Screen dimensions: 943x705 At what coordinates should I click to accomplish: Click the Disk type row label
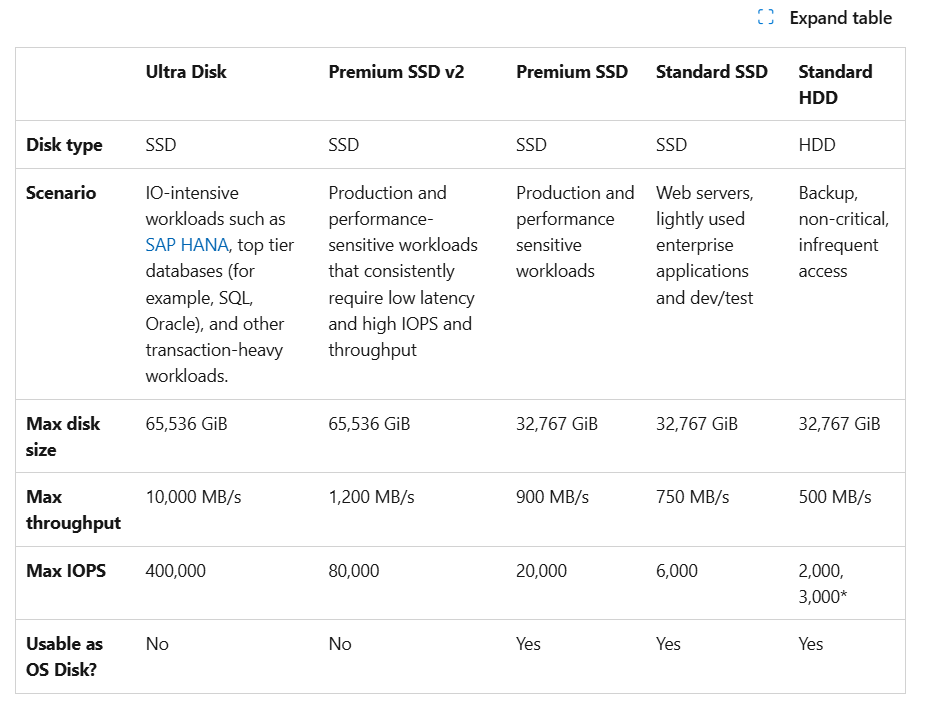click(x=64, y=145)
